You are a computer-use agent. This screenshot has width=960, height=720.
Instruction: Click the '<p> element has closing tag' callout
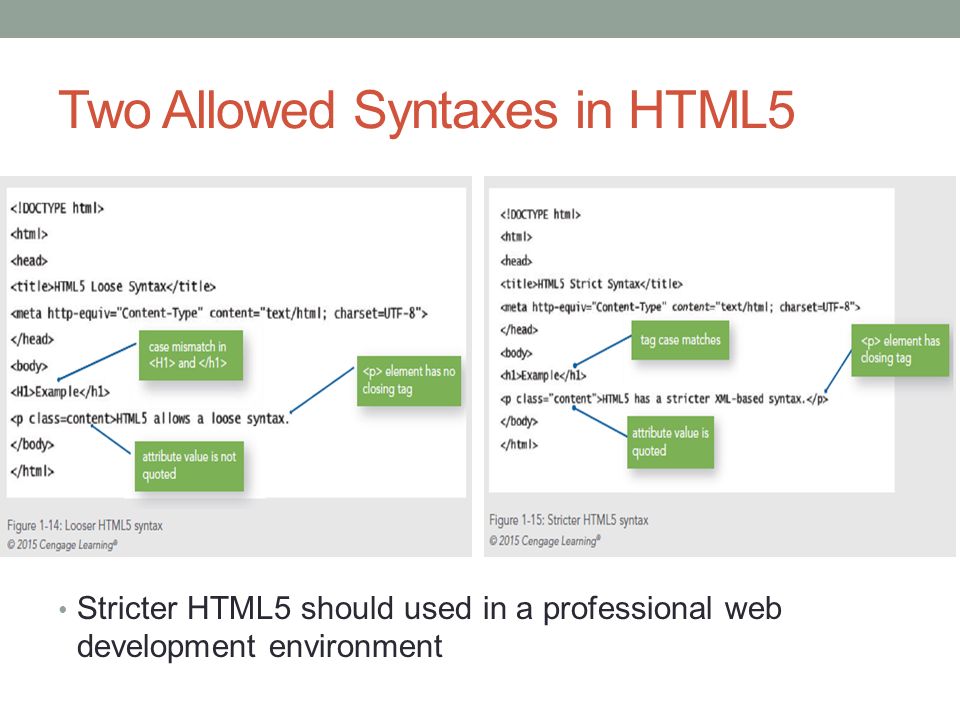point(900,350)
